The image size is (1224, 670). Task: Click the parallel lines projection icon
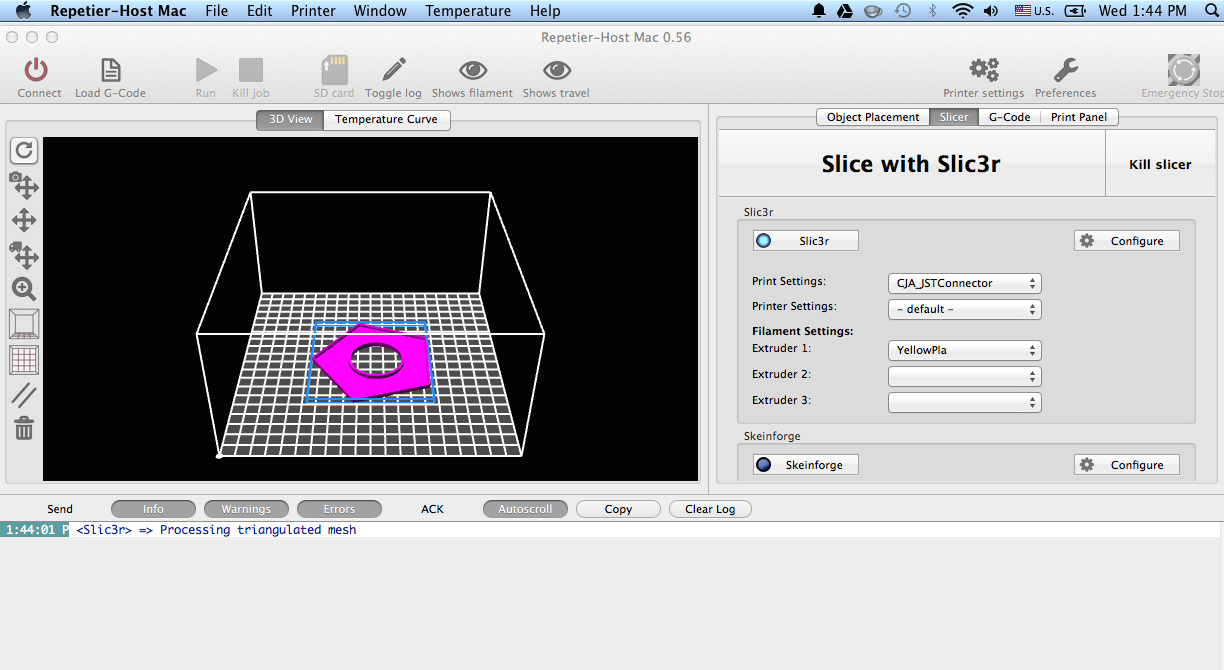tap(24, 394)
